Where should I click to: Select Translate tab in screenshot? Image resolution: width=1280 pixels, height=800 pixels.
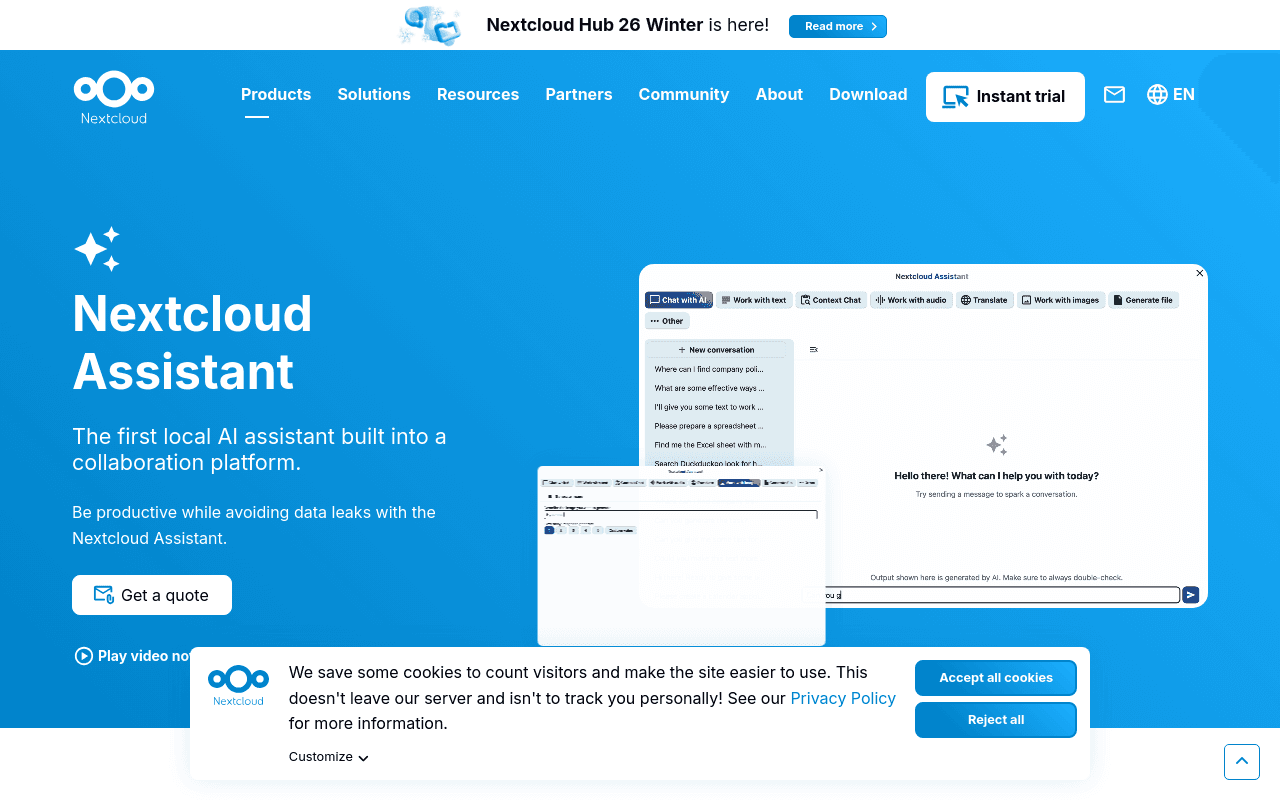[985, 300]
